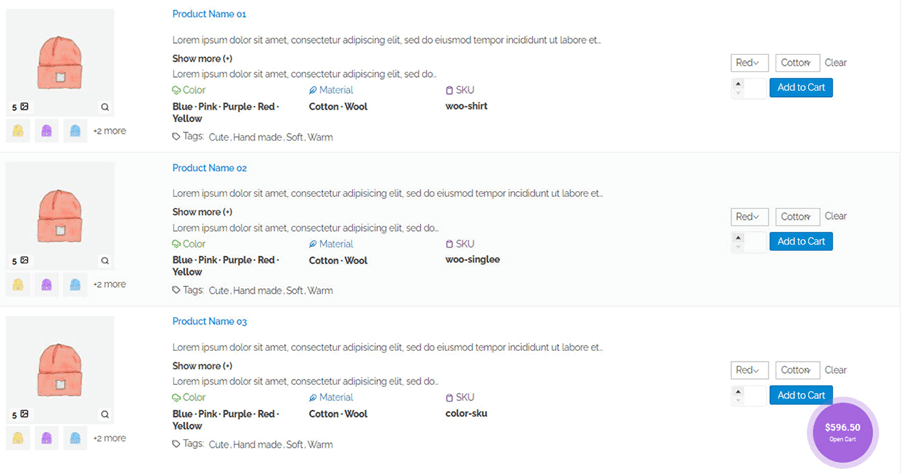The height and width of the screenshot is (474, 901).
Task: Increase quantity for Product 01 using up arrow
Action: [x=738, y=83]
